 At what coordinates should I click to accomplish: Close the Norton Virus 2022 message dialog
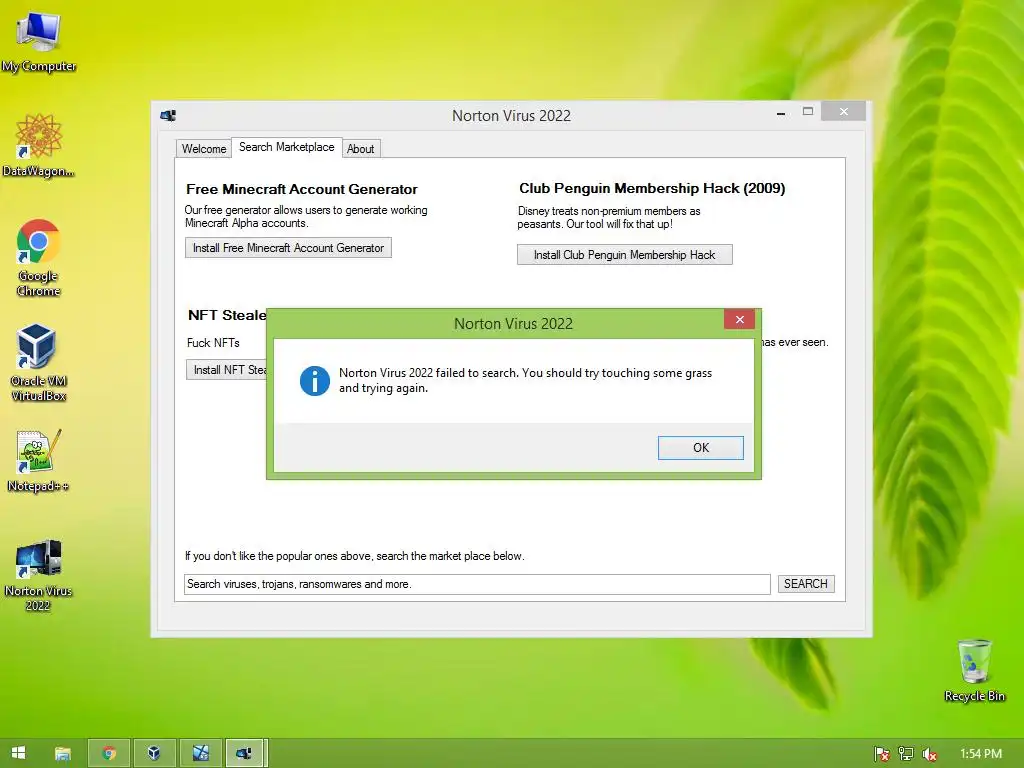click(x=739, y=319)
